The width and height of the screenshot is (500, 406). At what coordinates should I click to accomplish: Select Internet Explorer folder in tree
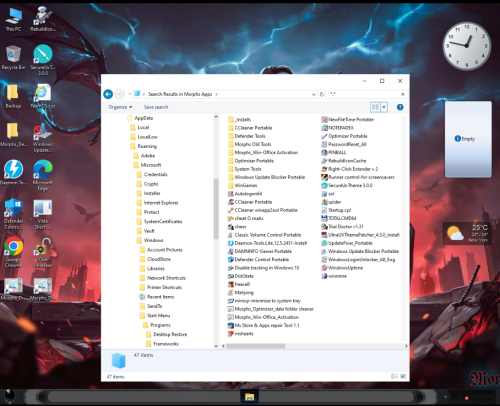(158, 203)
